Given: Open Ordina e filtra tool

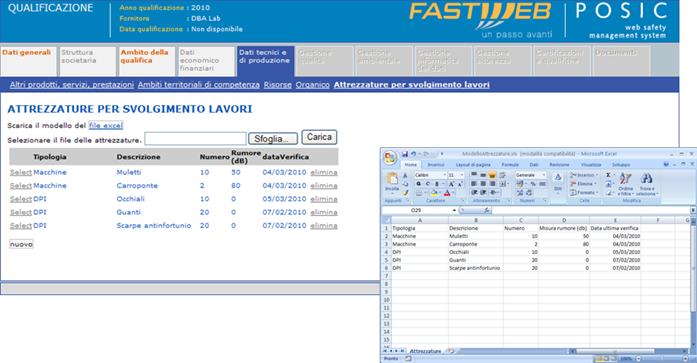Looking at the screenshot, I should coord(625,184).
